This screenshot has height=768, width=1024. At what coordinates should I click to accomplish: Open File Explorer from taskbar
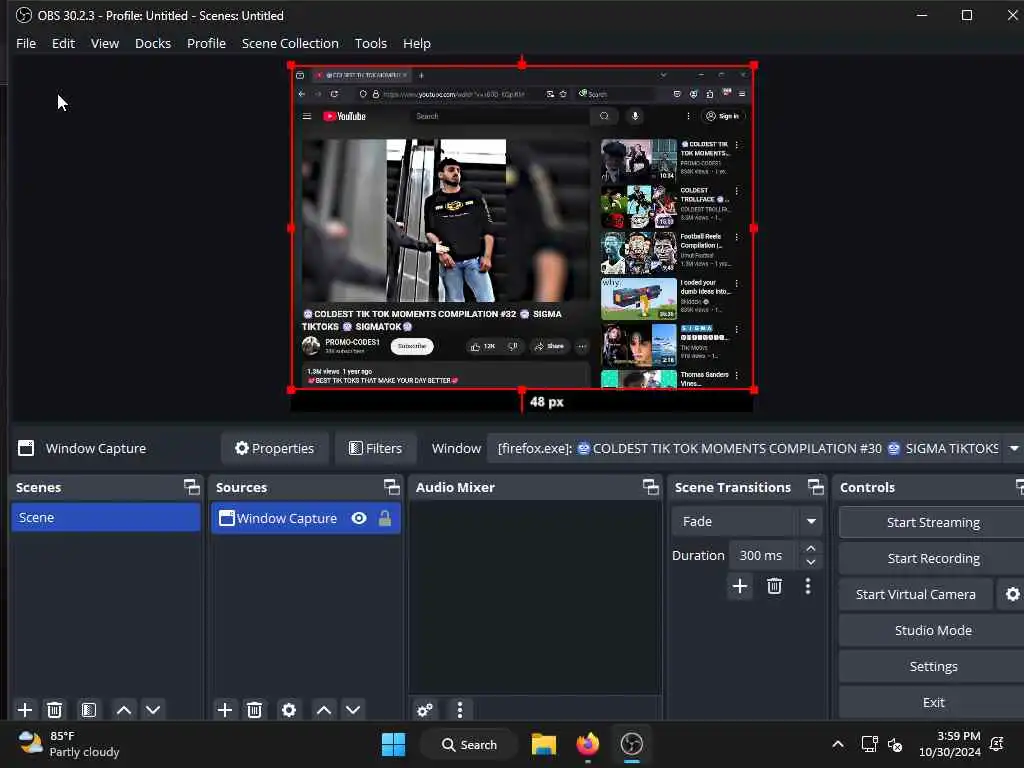(543, 744)
